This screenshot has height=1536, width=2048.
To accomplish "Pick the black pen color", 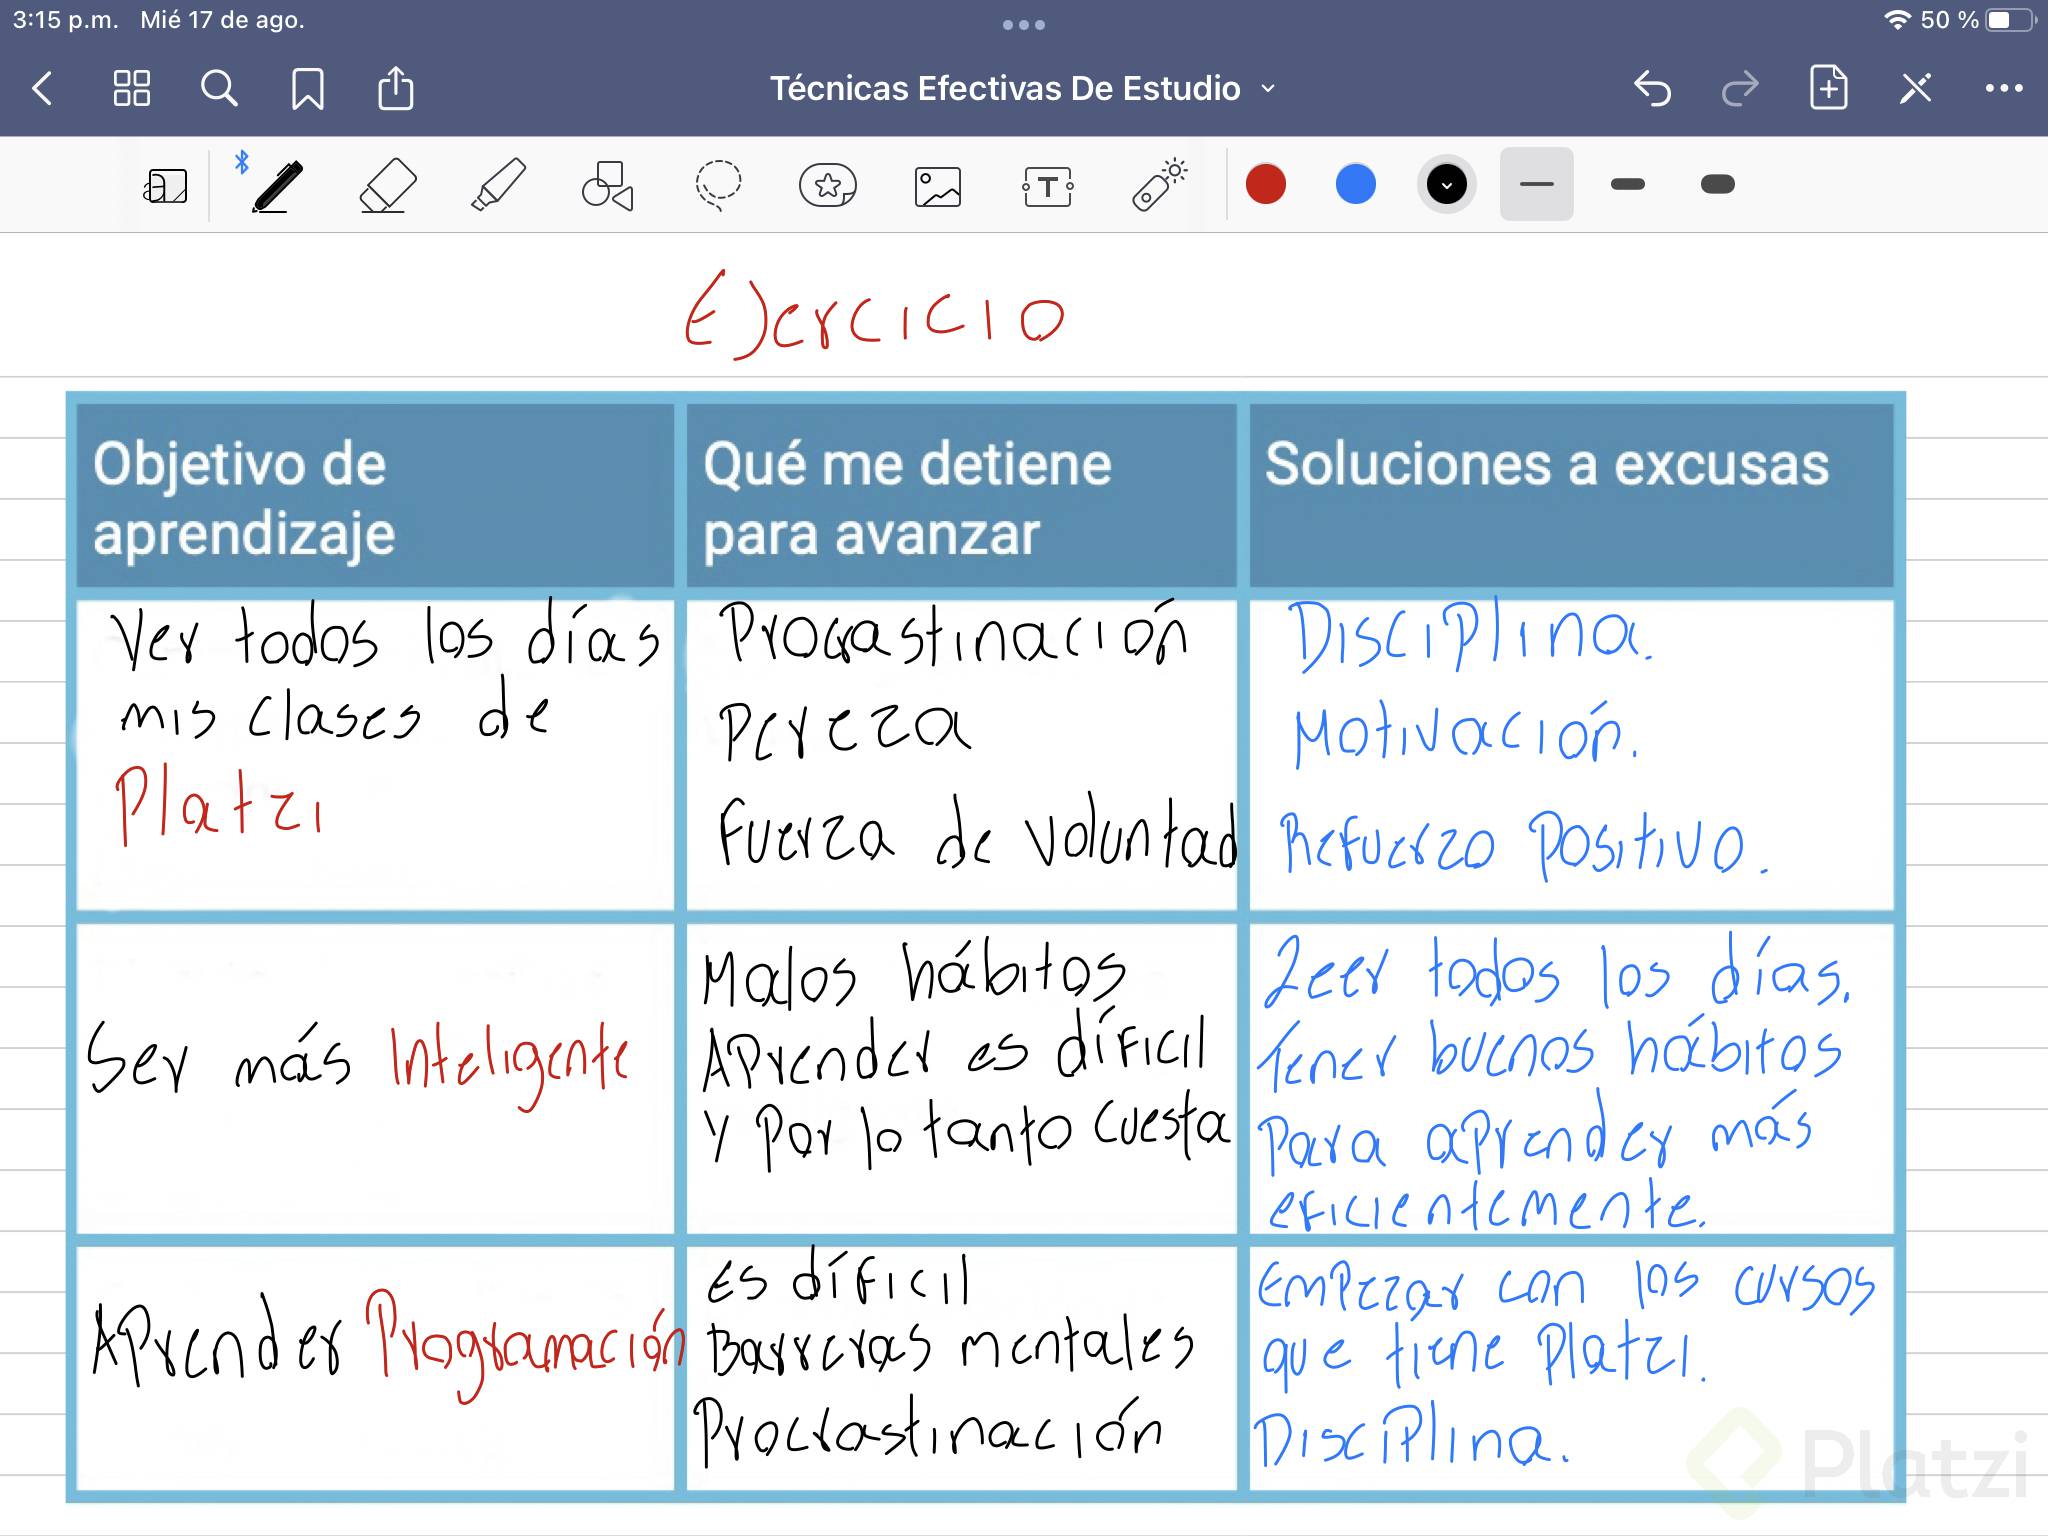I will [x=1446, y=185].
